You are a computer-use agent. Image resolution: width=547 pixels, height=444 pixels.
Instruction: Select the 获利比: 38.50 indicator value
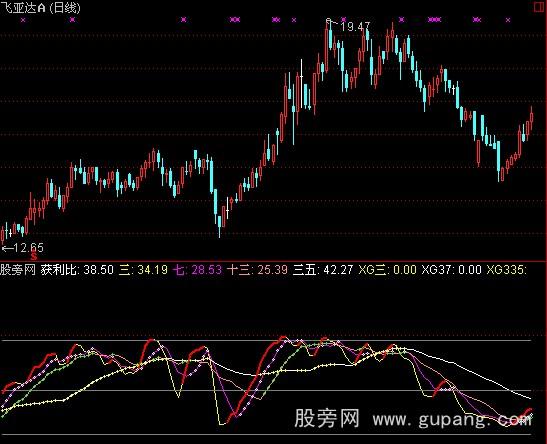(77, 270)
